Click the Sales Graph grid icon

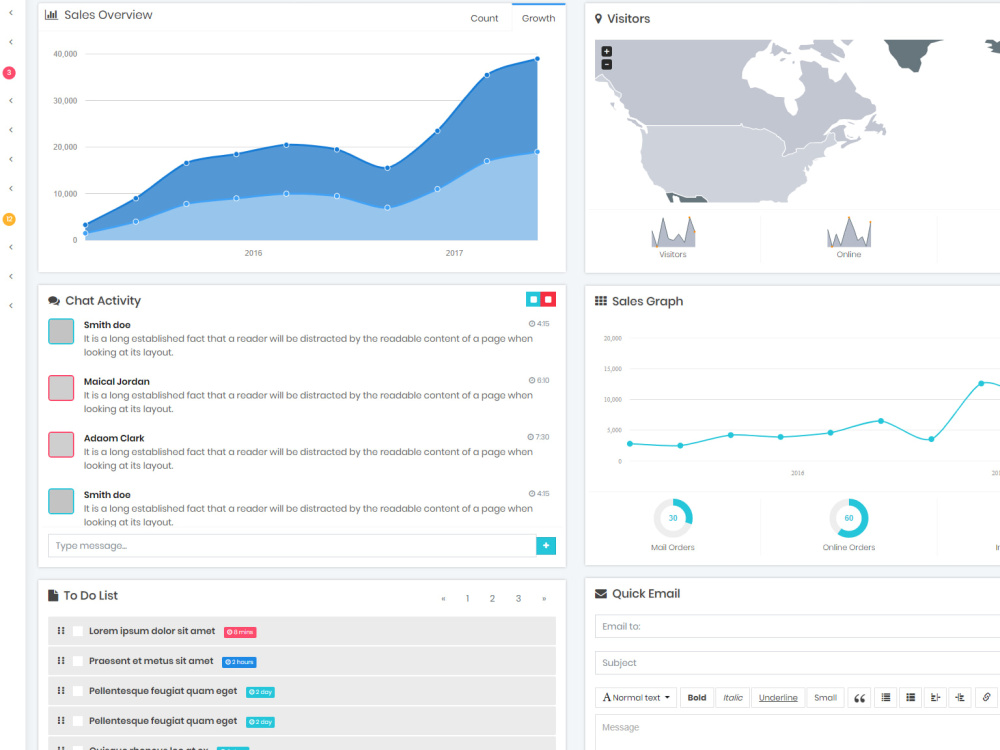(x=601, y=301)
